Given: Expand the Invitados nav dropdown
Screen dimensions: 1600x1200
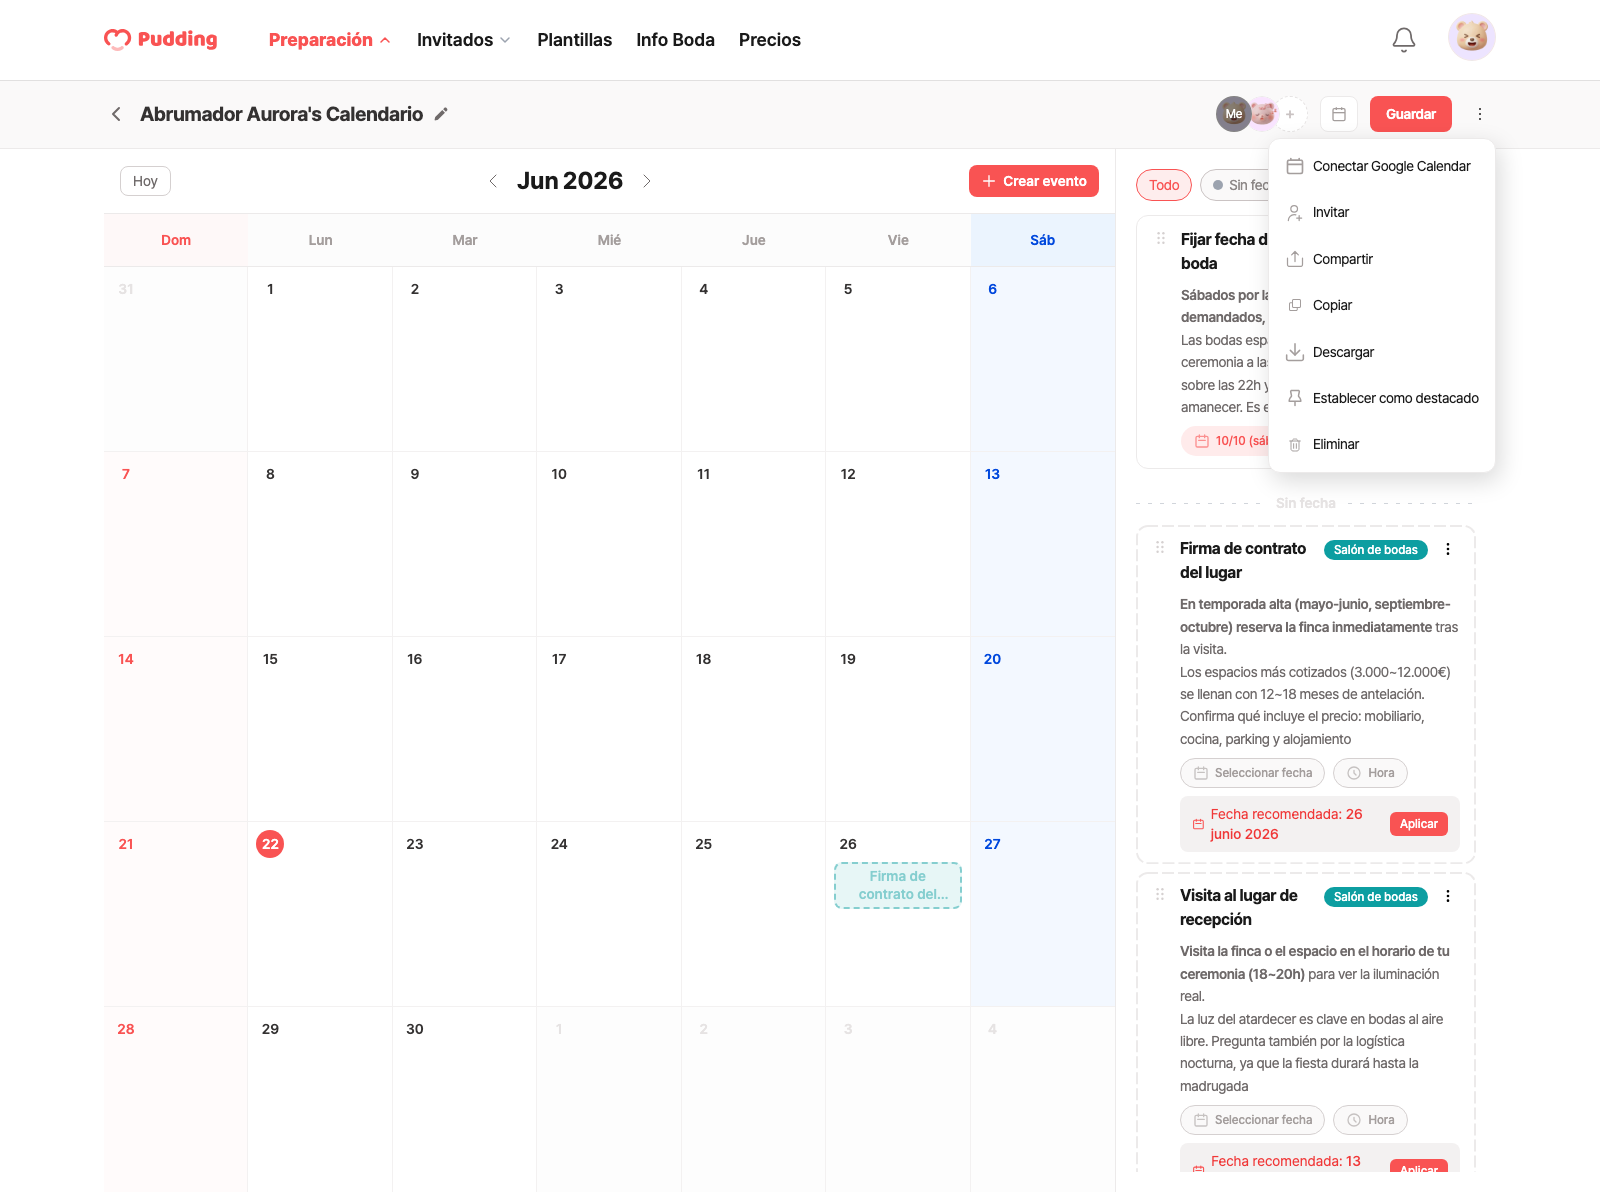Looking at the screenshot, I should click(x=463, y=40).
